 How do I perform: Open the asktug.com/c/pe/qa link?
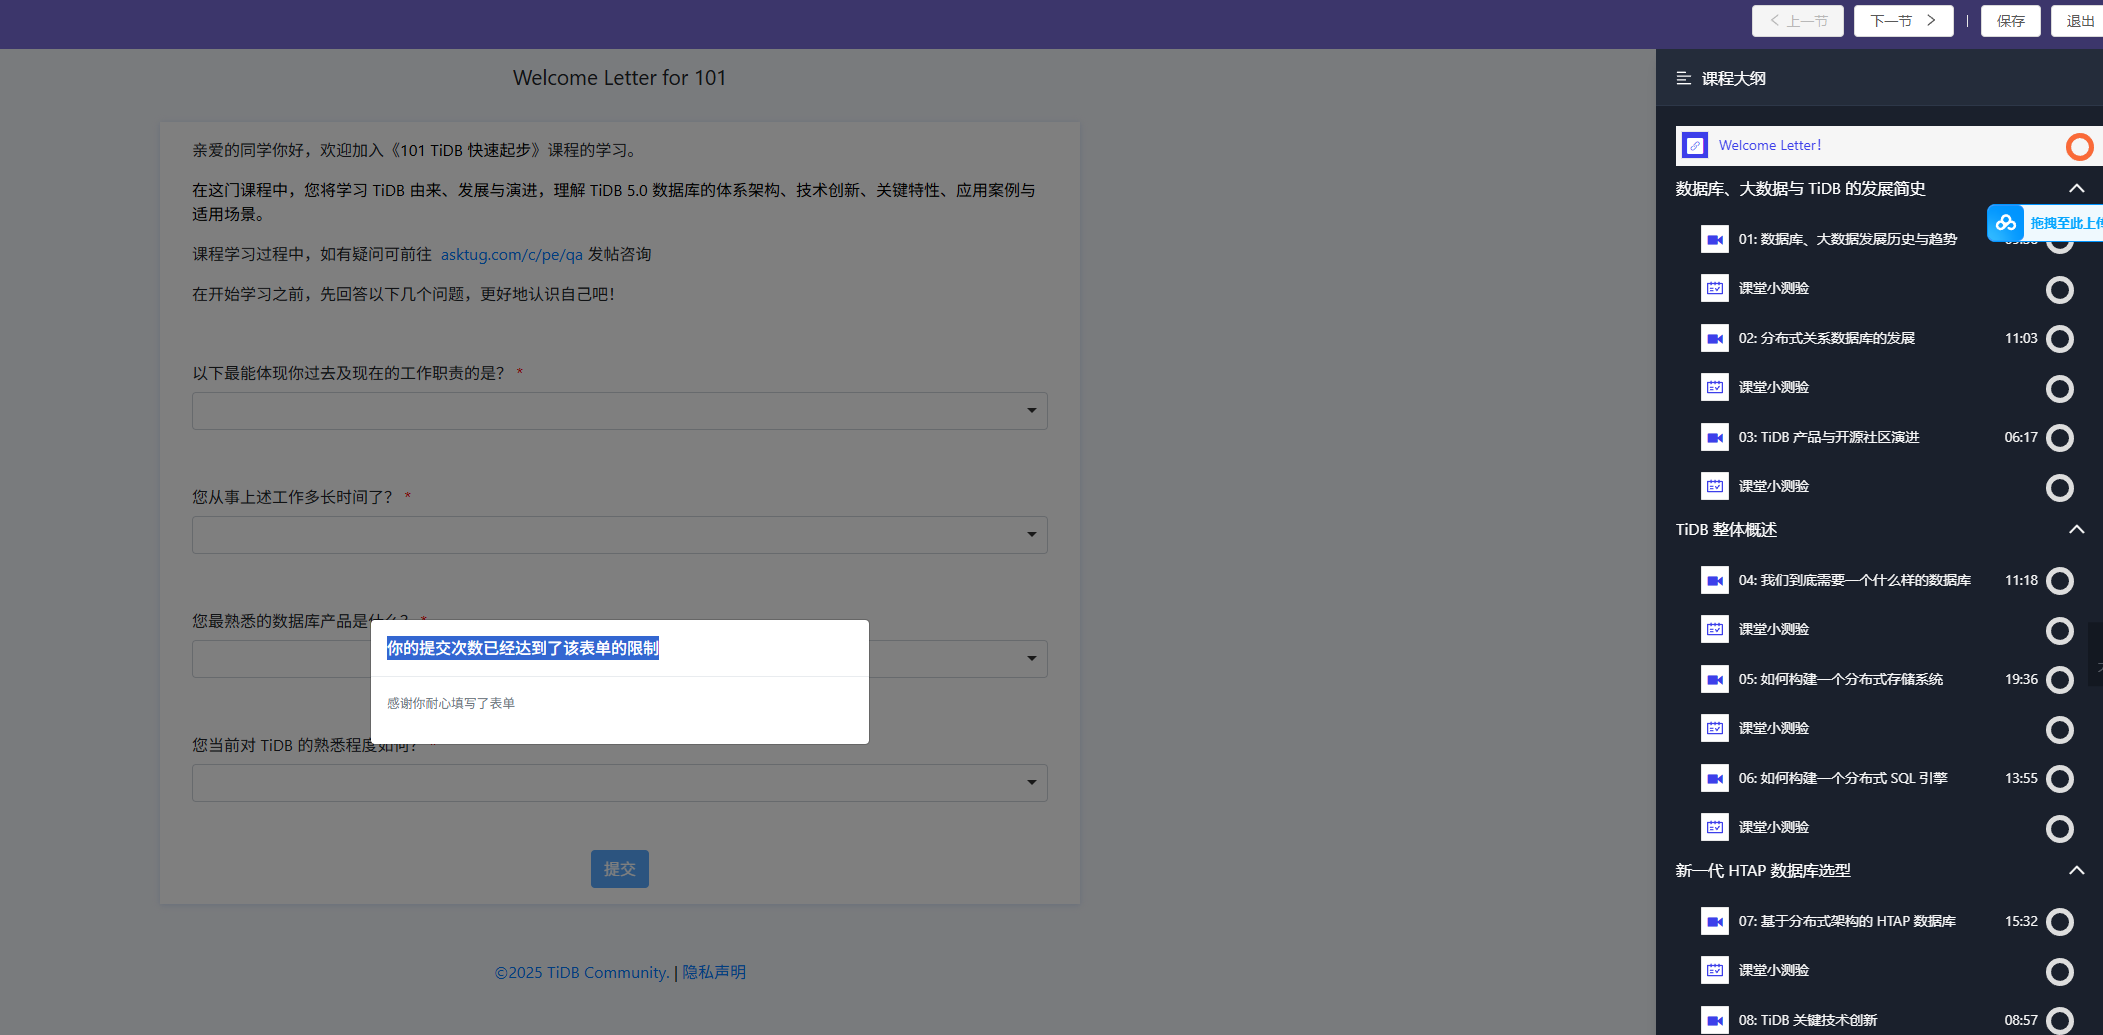tap(512, 254)
